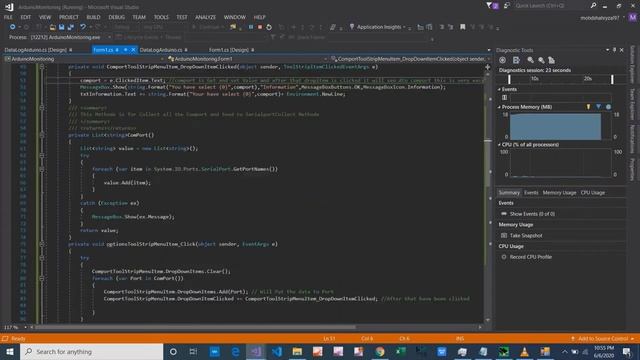Viewport: 640px width, 360px height.
Task: Open the Diagnostic Tools window options dropdown
Action: [x=607, y=50]
